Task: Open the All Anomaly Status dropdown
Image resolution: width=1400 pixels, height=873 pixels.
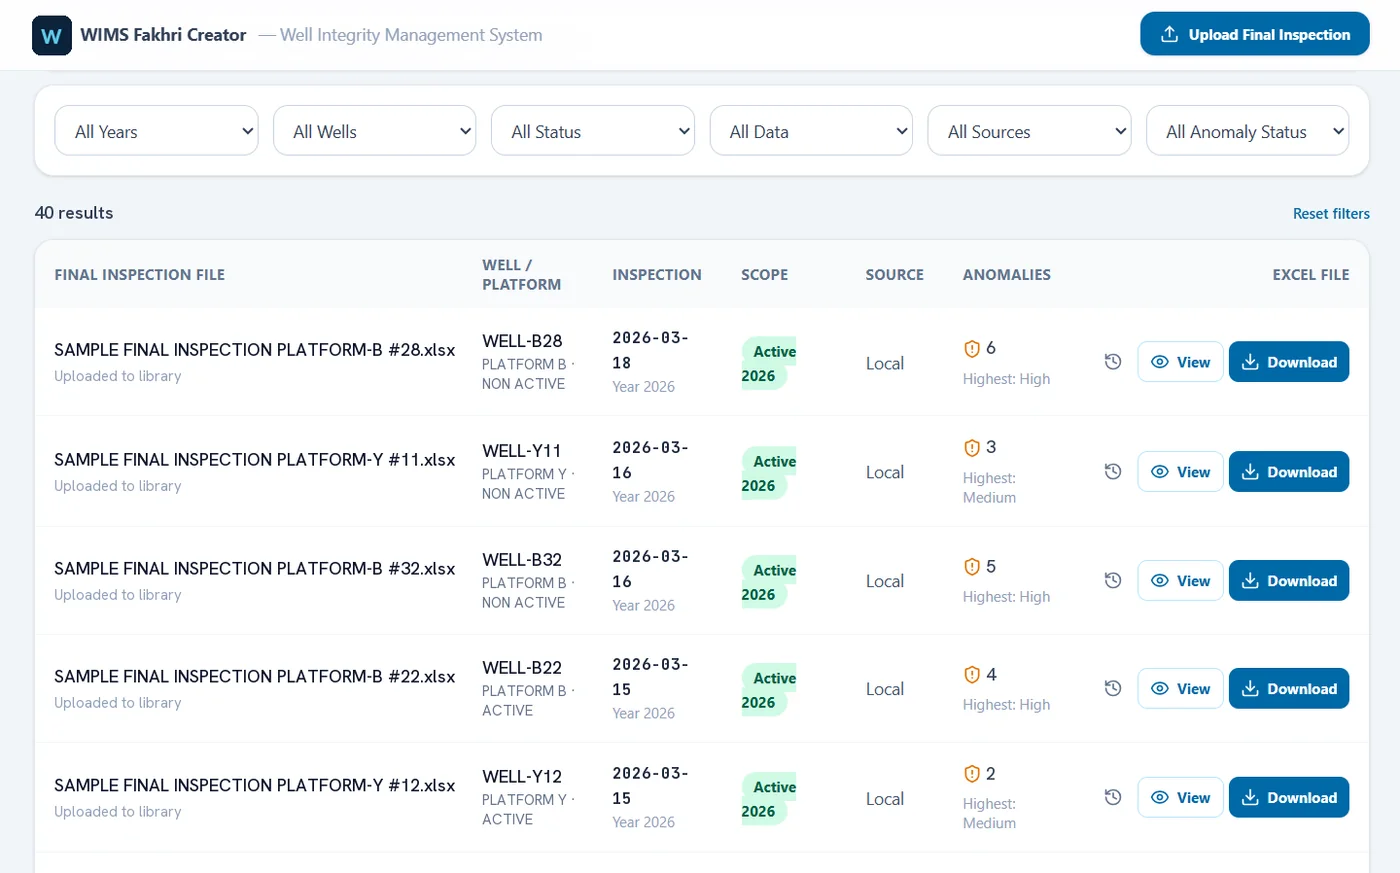Action: pos(1247,131)
